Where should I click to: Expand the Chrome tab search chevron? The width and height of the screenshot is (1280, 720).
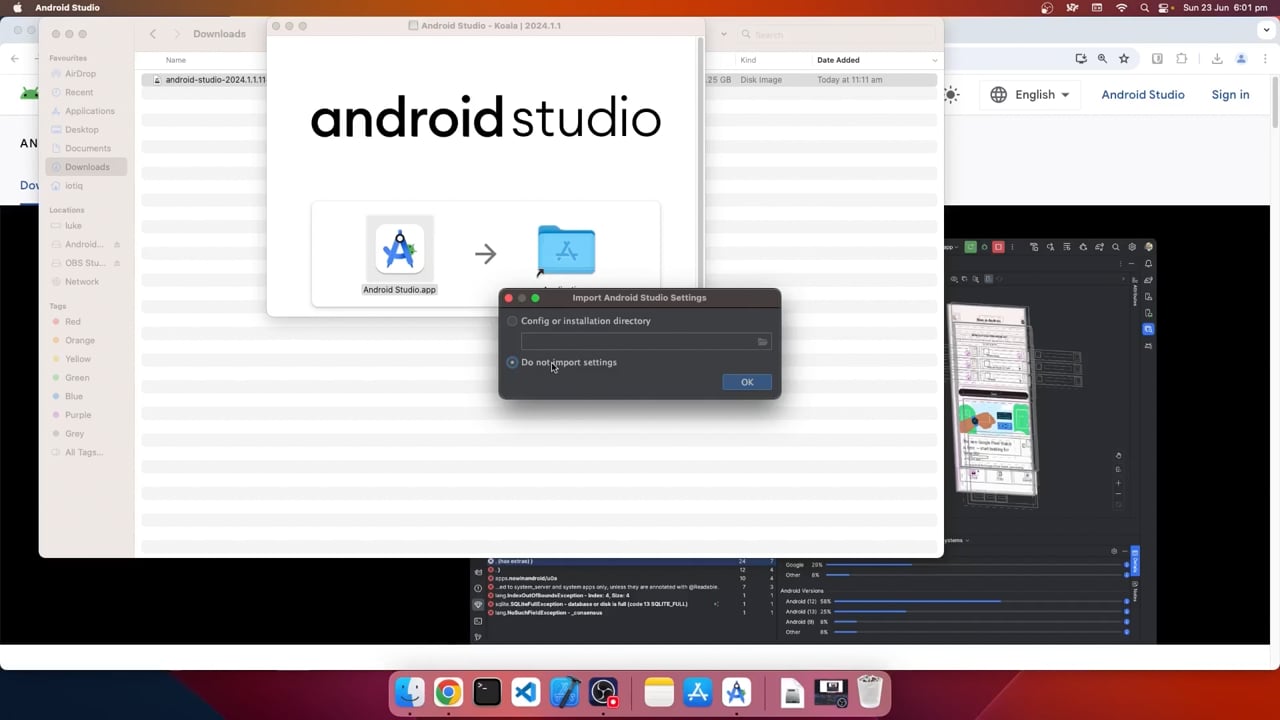coord(1267,30)
